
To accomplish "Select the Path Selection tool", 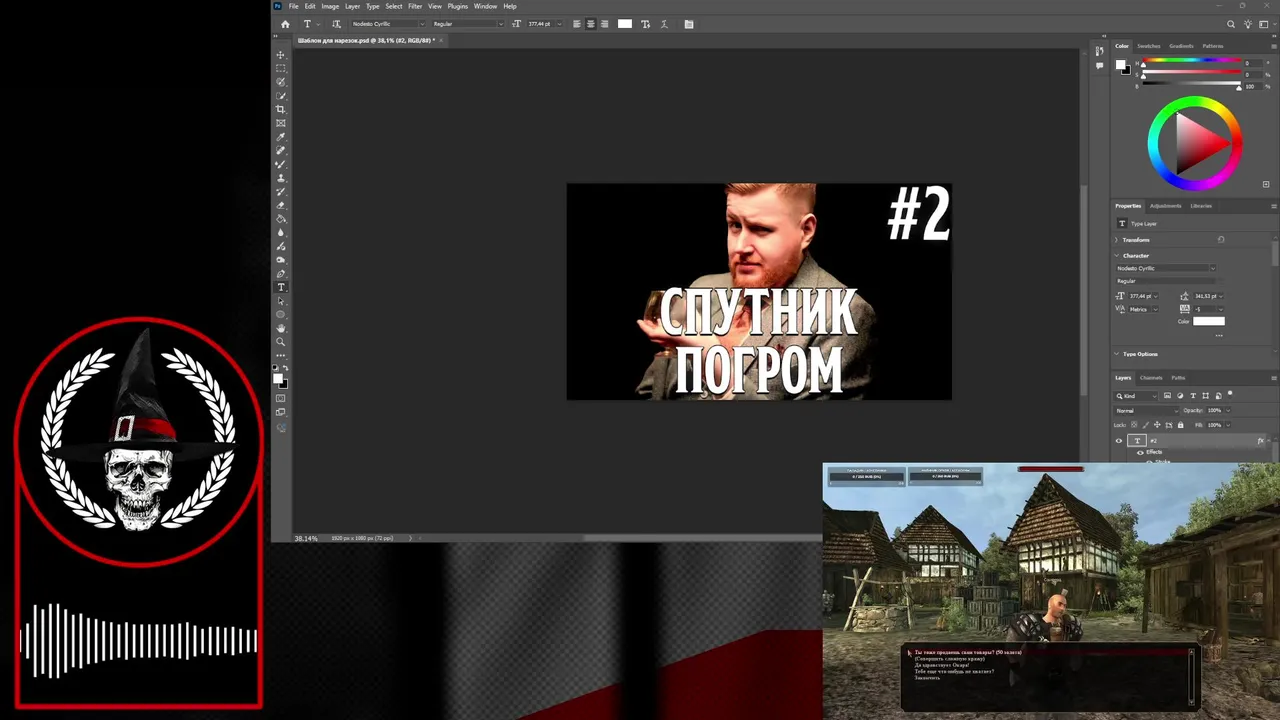I will coord(280,301).
